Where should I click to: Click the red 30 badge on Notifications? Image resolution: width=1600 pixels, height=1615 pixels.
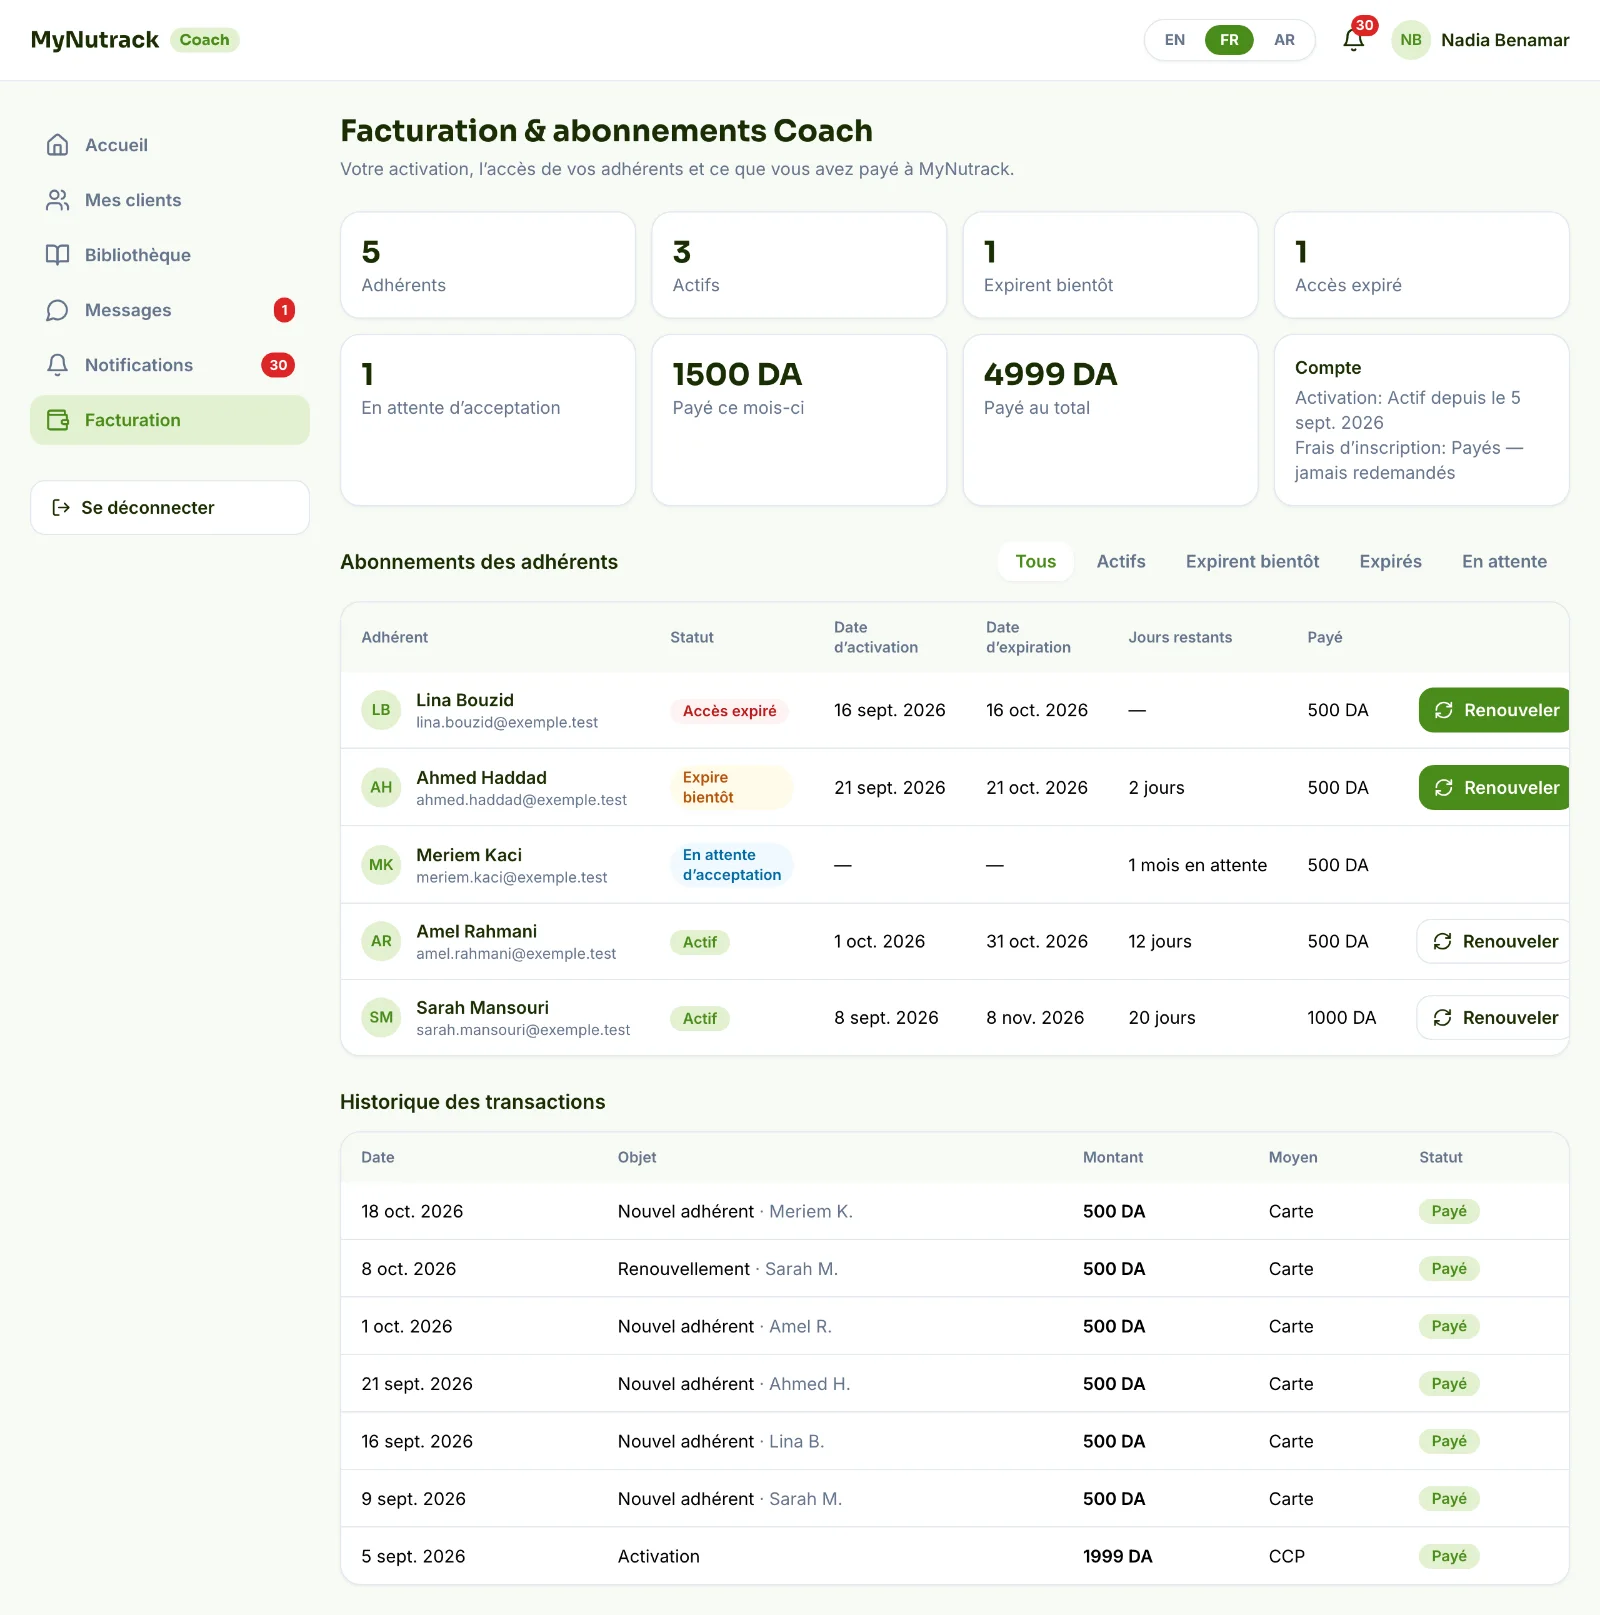pos(278,365)
